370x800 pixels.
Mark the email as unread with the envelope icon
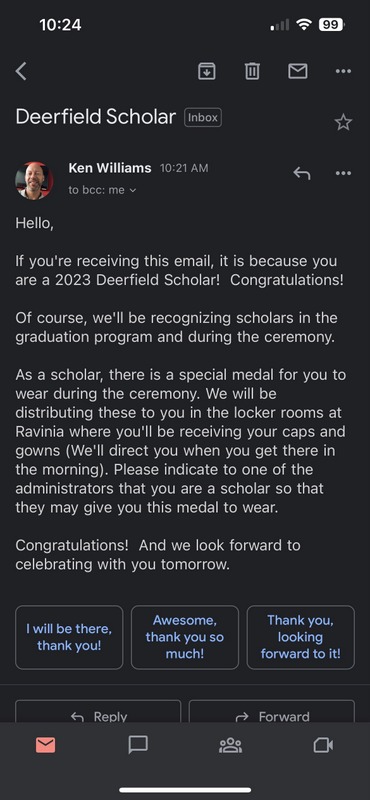(298, 71)
